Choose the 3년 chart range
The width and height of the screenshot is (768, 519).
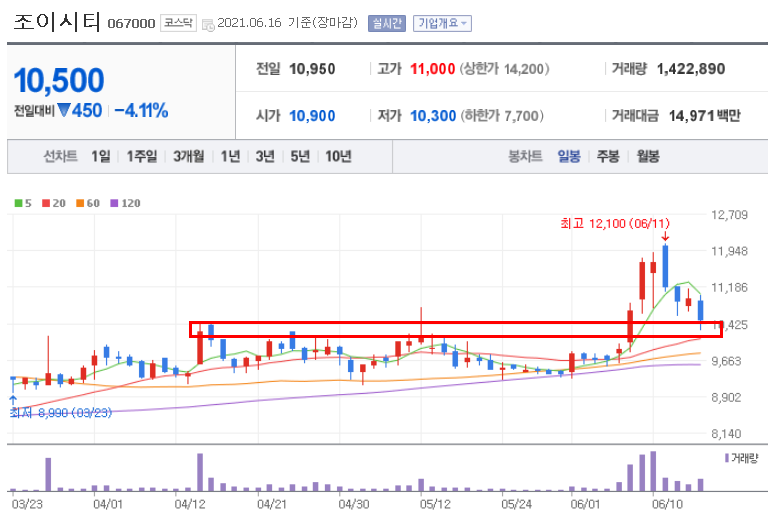click(x=264, y=156)
